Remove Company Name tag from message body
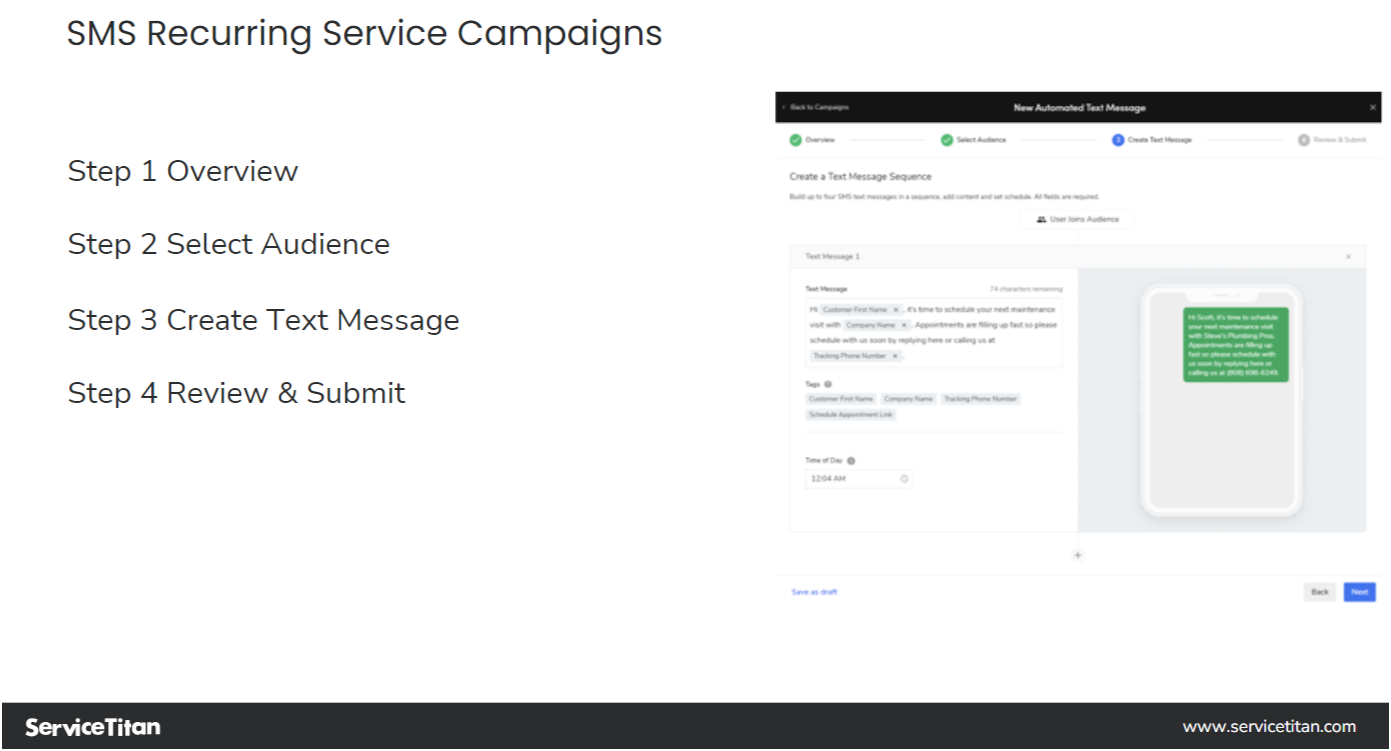Screen dimensions: 1391x751 pyautogui.click(x=903, y=325)
